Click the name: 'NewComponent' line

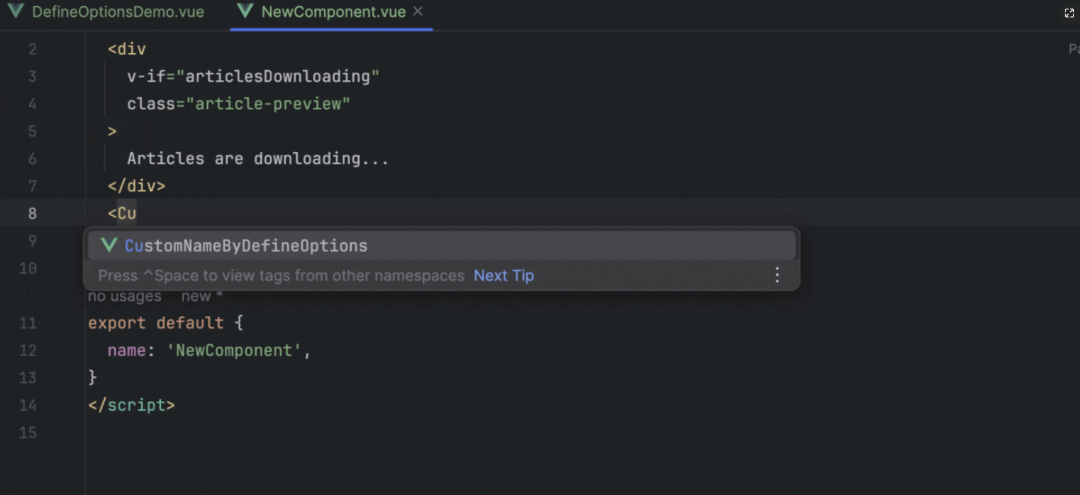coord(209,350)
